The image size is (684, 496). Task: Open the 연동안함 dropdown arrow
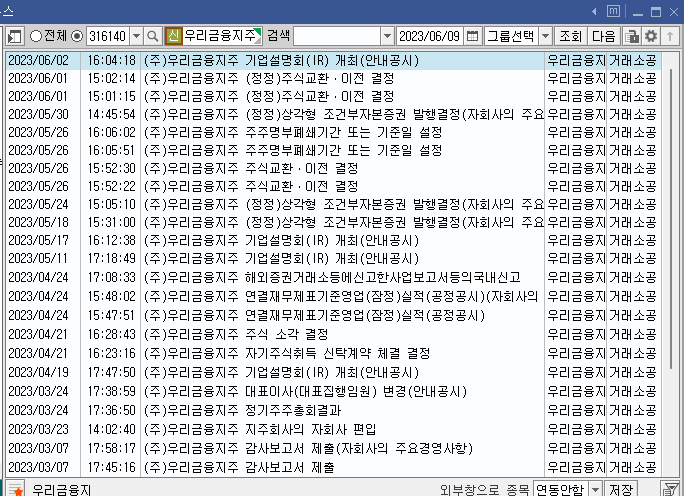[595, 489]
